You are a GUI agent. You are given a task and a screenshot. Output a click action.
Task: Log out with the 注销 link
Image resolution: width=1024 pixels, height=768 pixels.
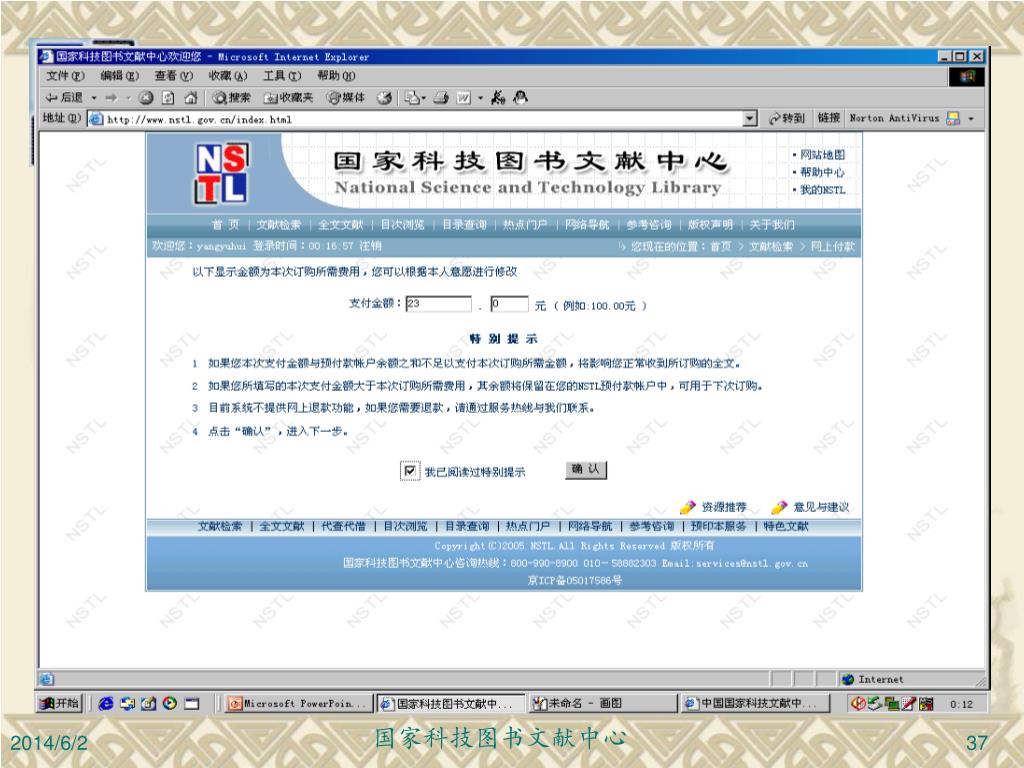point(370,246)
